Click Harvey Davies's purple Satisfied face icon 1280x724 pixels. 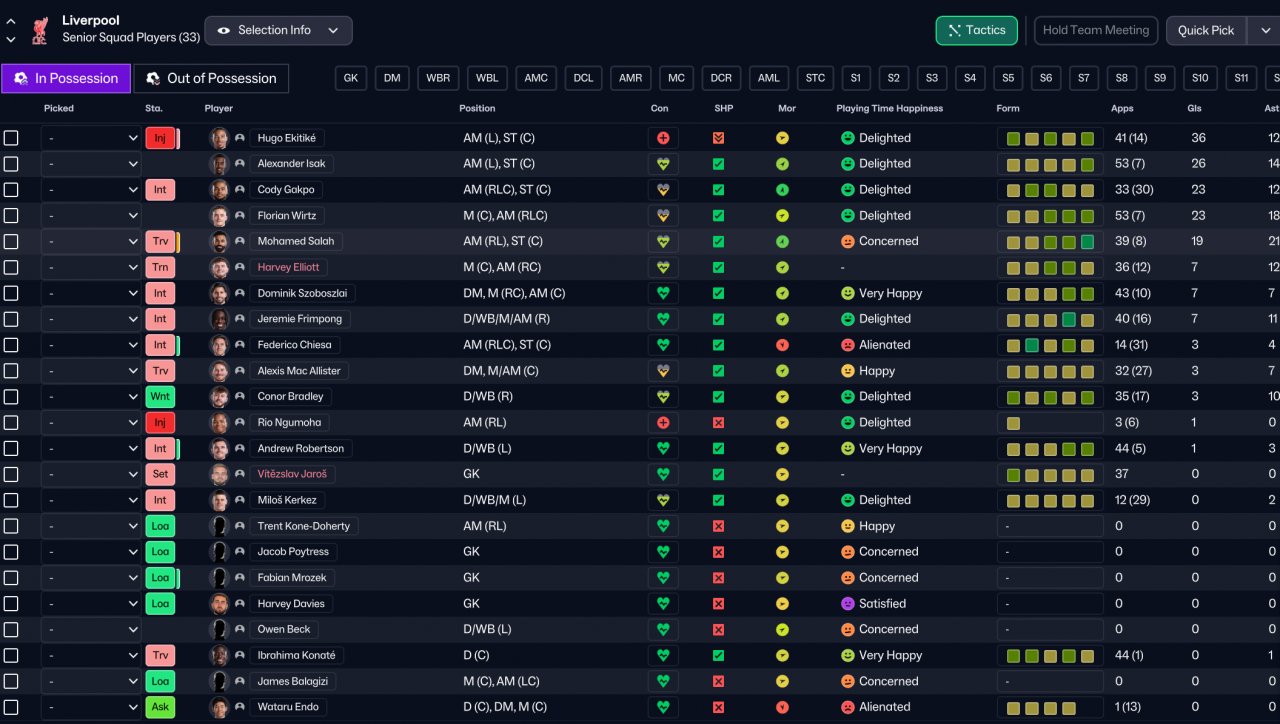[x=848, y=604]
